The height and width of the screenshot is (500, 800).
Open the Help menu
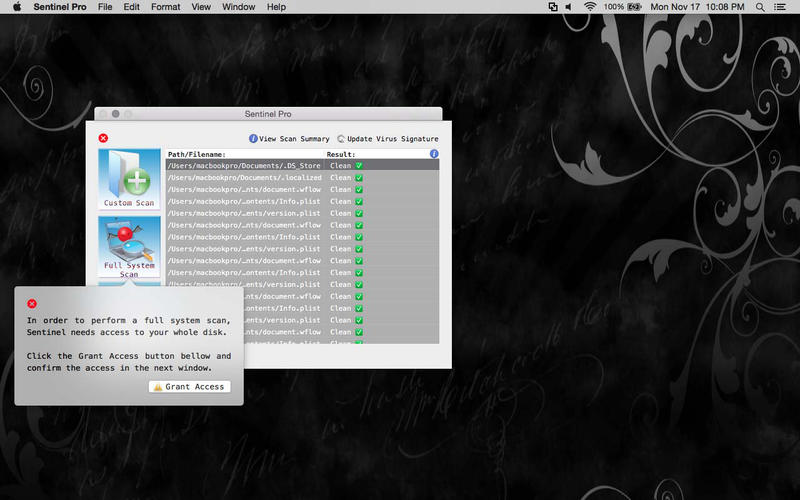click(276, 7)
